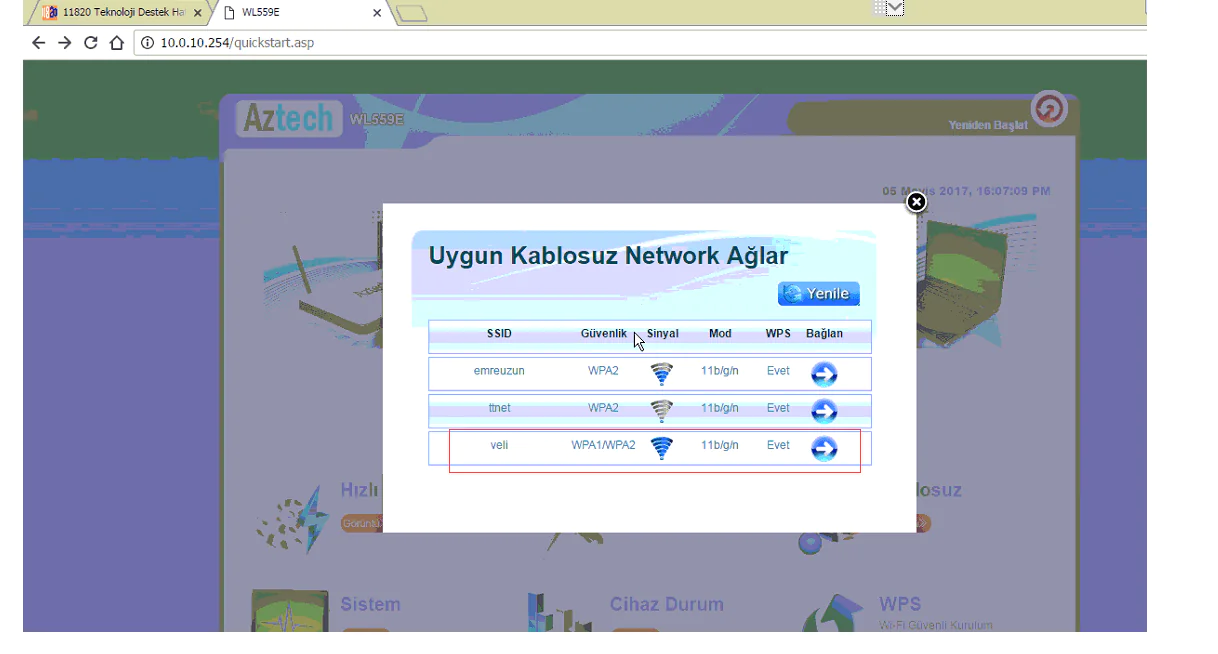Click the Güvenlik column header
Viewport: 1218px width, 654px height.
click(603, 334)
